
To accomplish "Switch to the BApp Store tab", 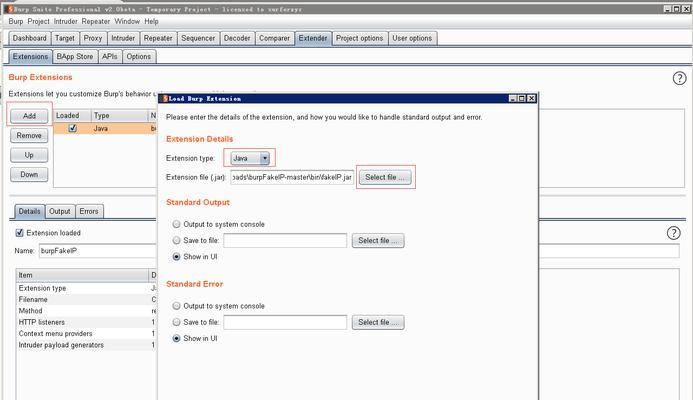I will pos(75,57).
